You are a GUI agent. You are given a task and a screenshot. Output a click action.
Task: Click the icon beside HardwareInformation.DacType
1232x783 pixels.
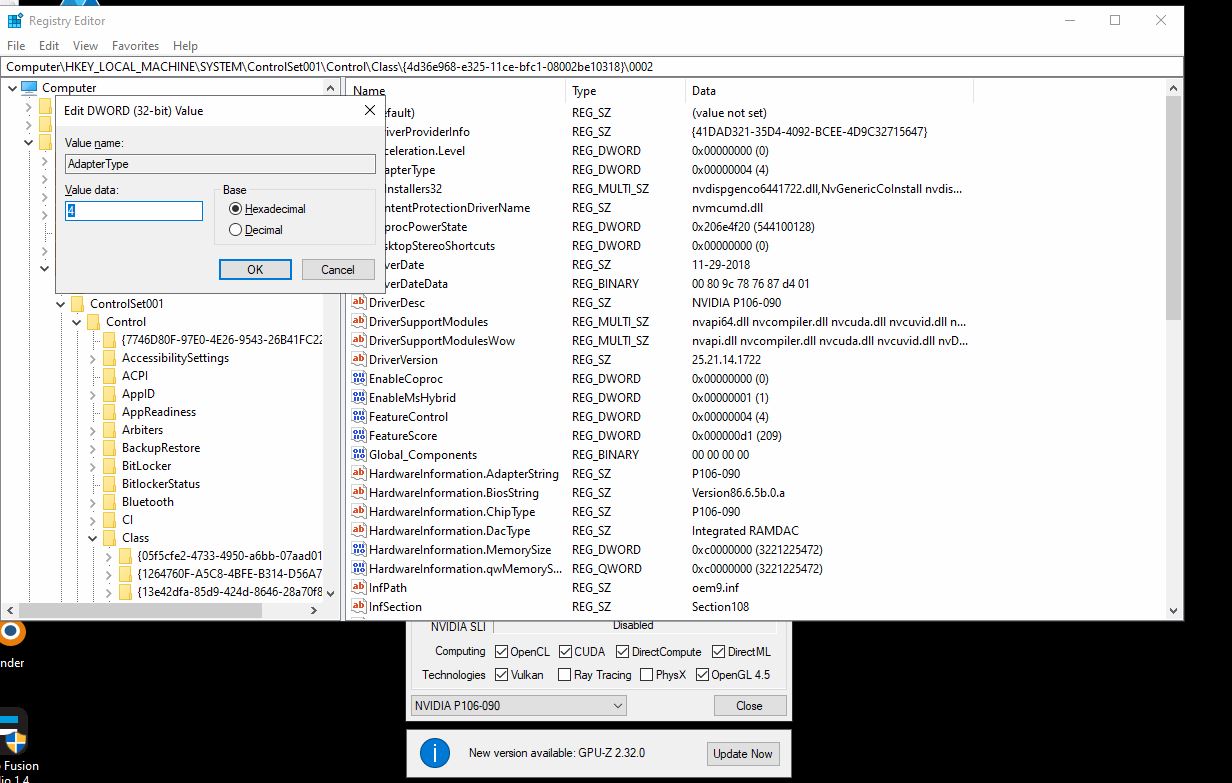359,531
